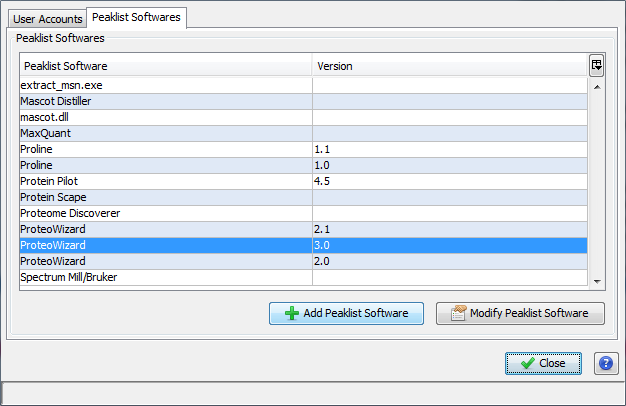This screenshot has height=406, width=626.
Task: Select the Proline version 1.0 row
Action: point(303,165)
